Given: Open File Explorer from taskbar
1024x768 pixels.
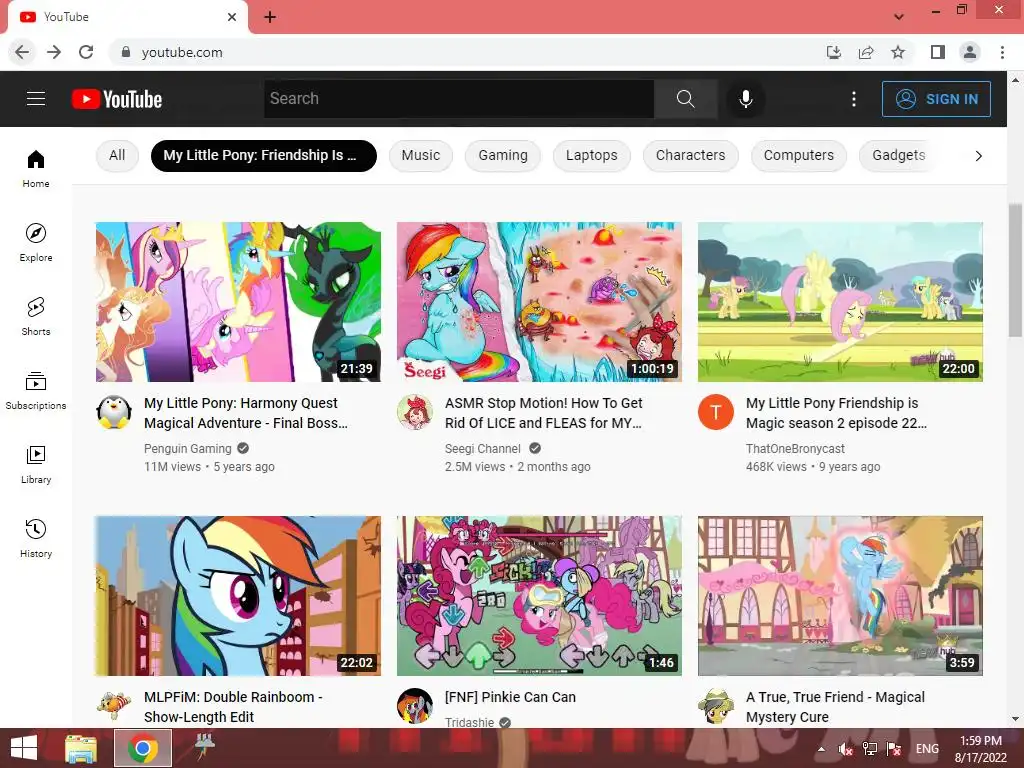Looking at the screenshot, I should pyautogui.click(x=81, y=748).
